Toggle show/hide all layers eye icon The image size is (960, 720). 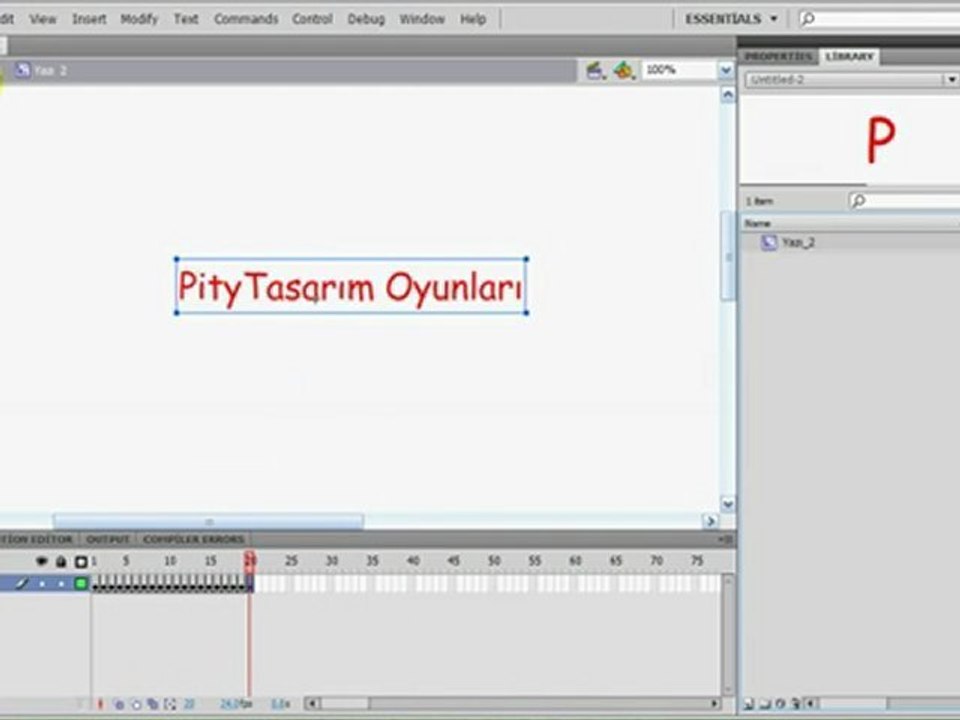pyautogui.click(x=42, y=561)
